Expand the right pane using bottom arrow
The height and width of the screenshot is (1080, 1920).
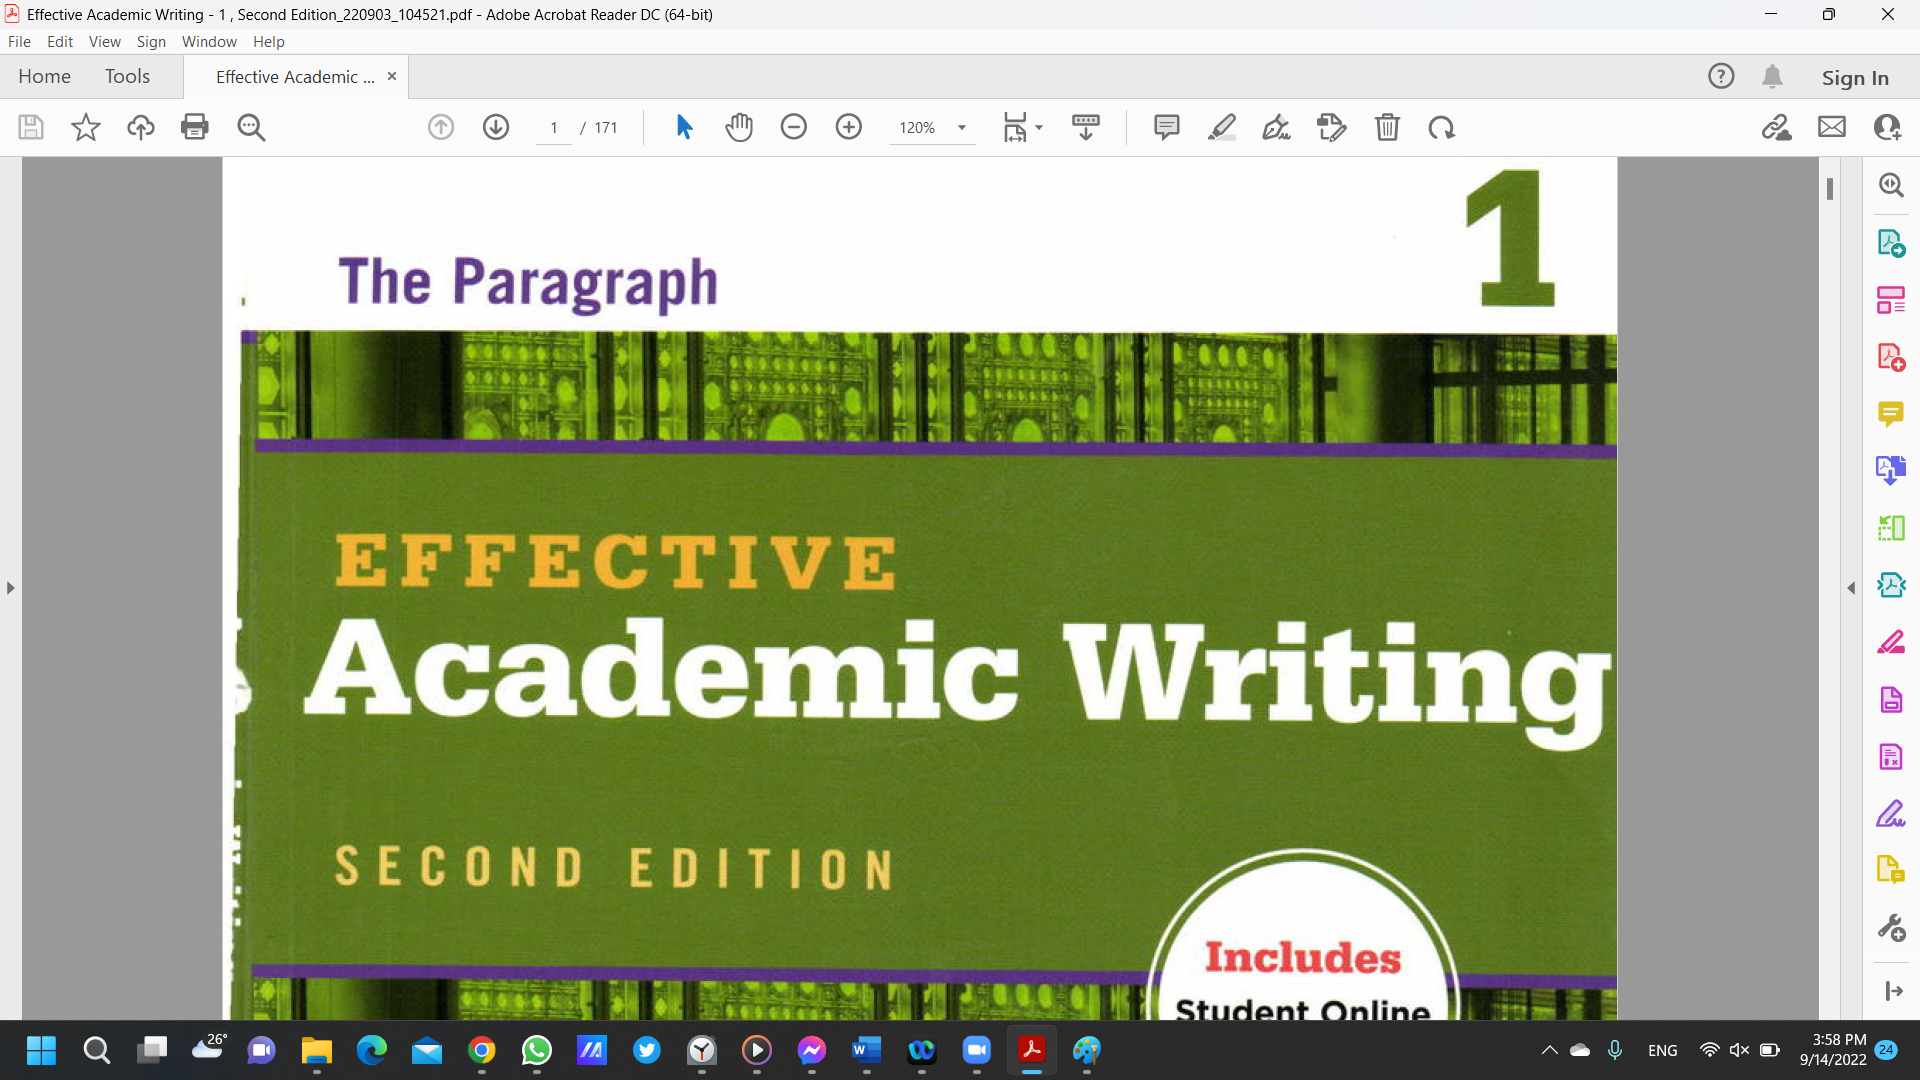1893,991
